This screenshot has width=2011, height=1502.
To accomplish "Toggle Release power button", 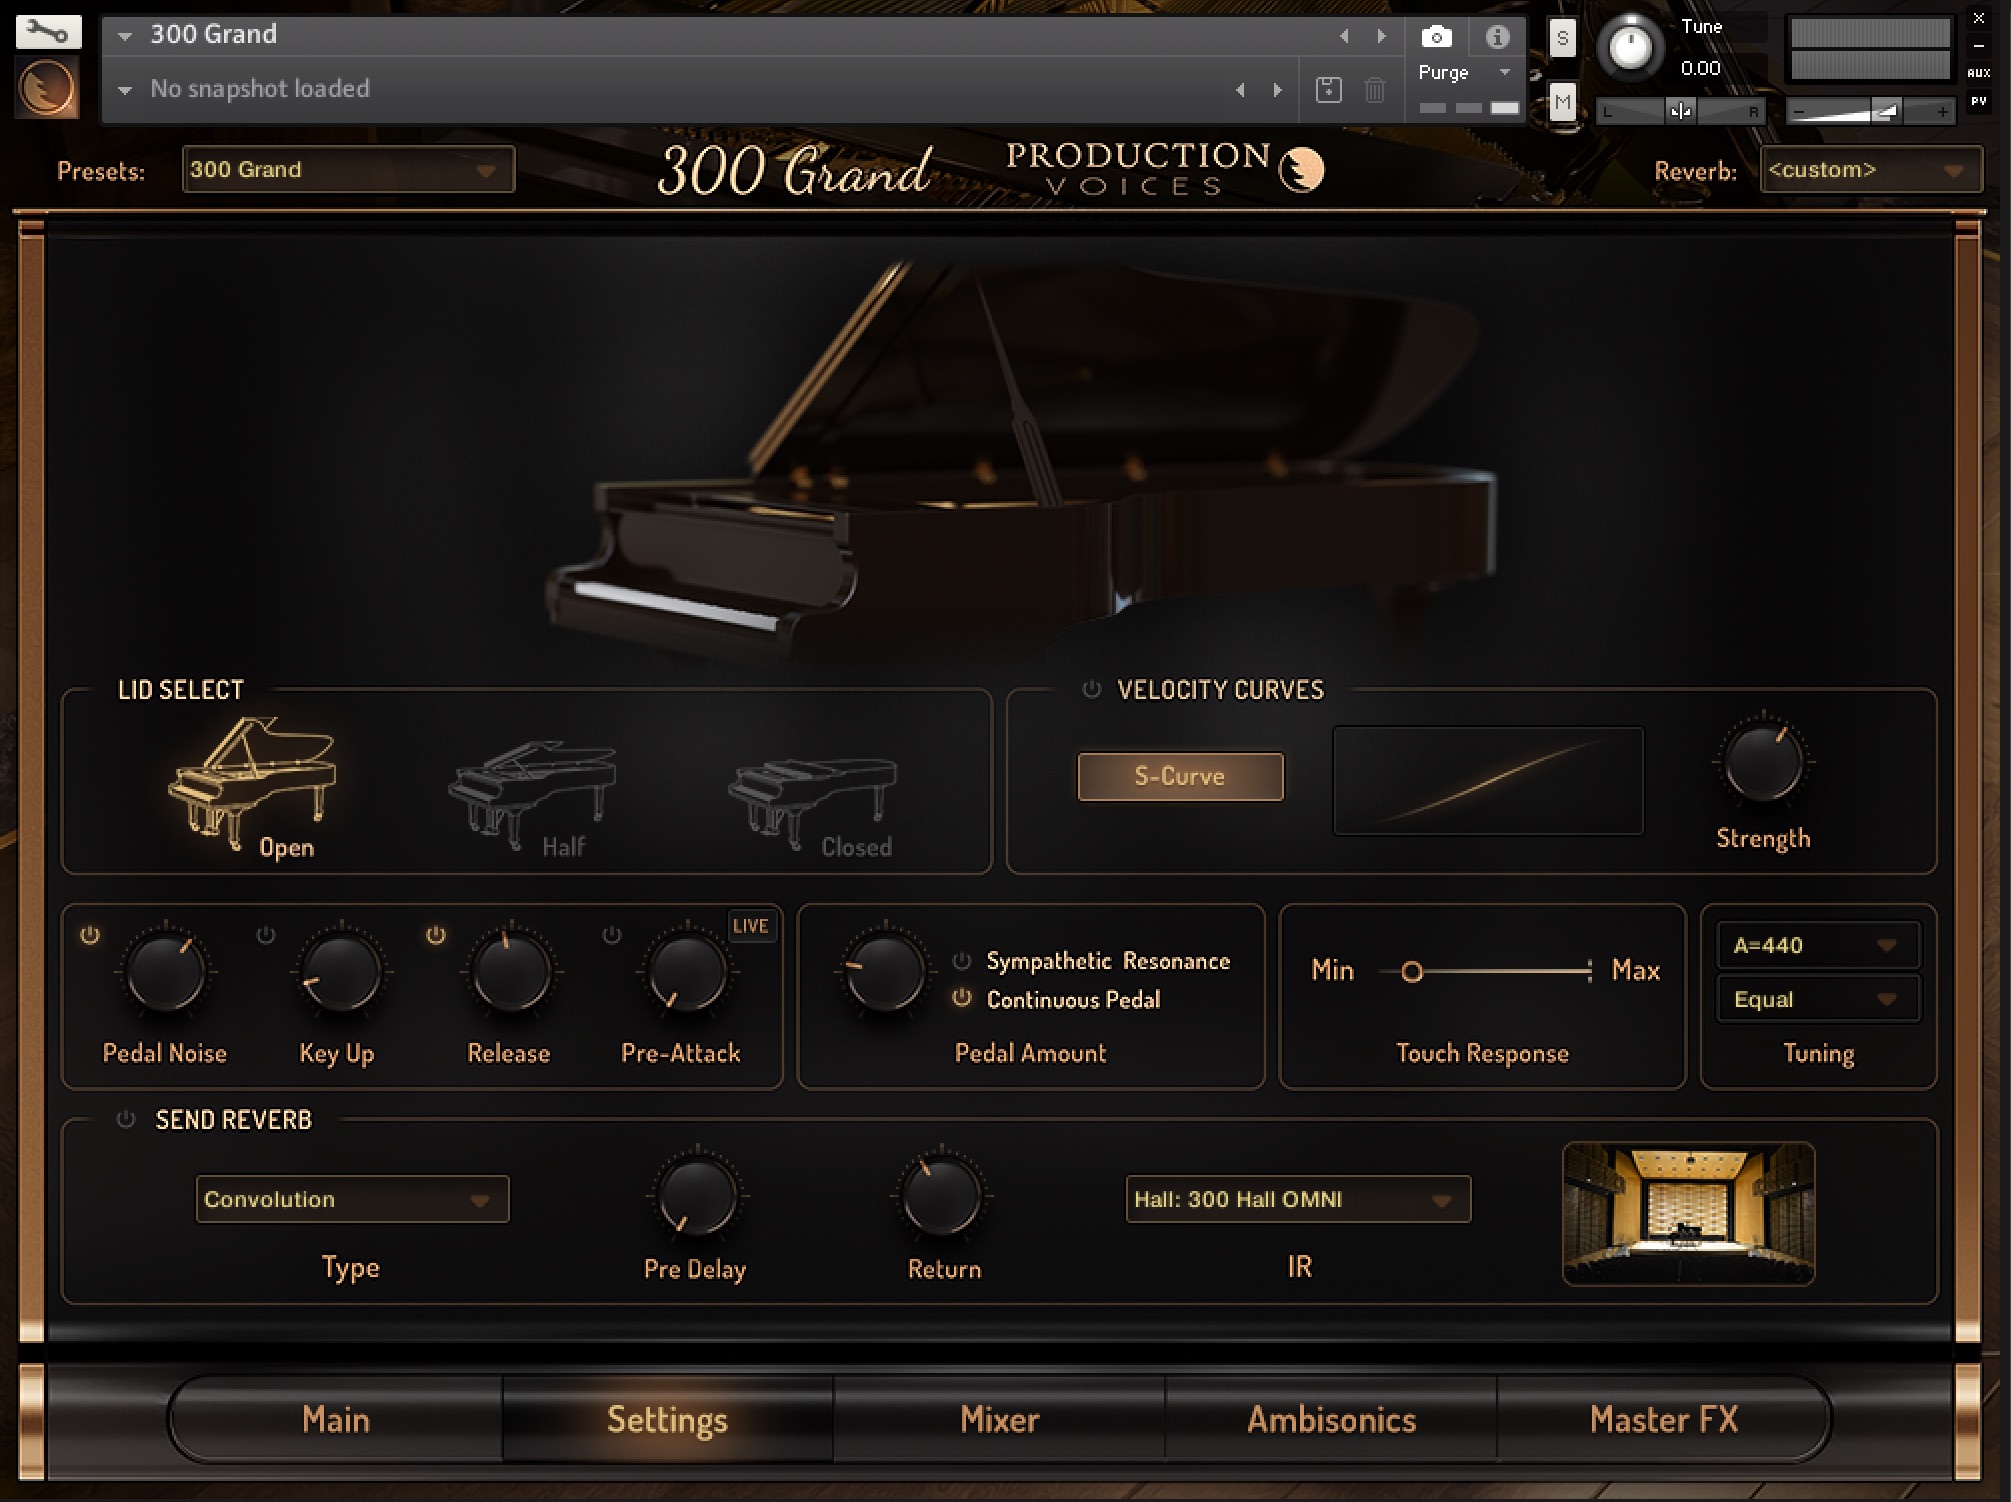I will 436,936.
